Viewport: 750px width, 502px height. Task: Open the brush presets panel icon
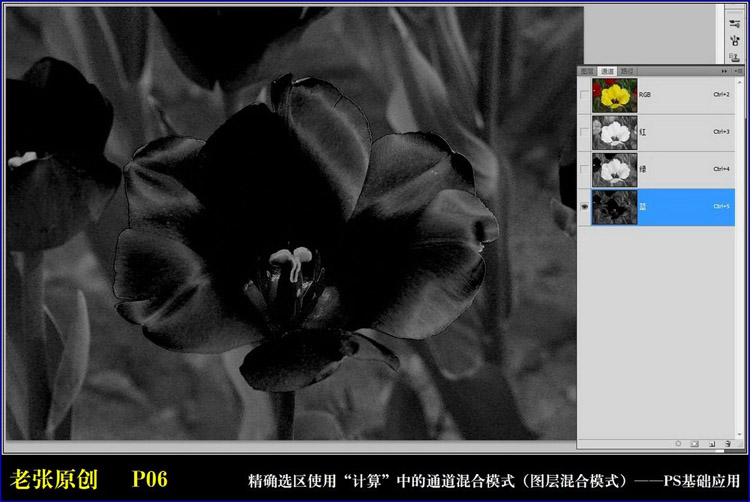[734, 23]
